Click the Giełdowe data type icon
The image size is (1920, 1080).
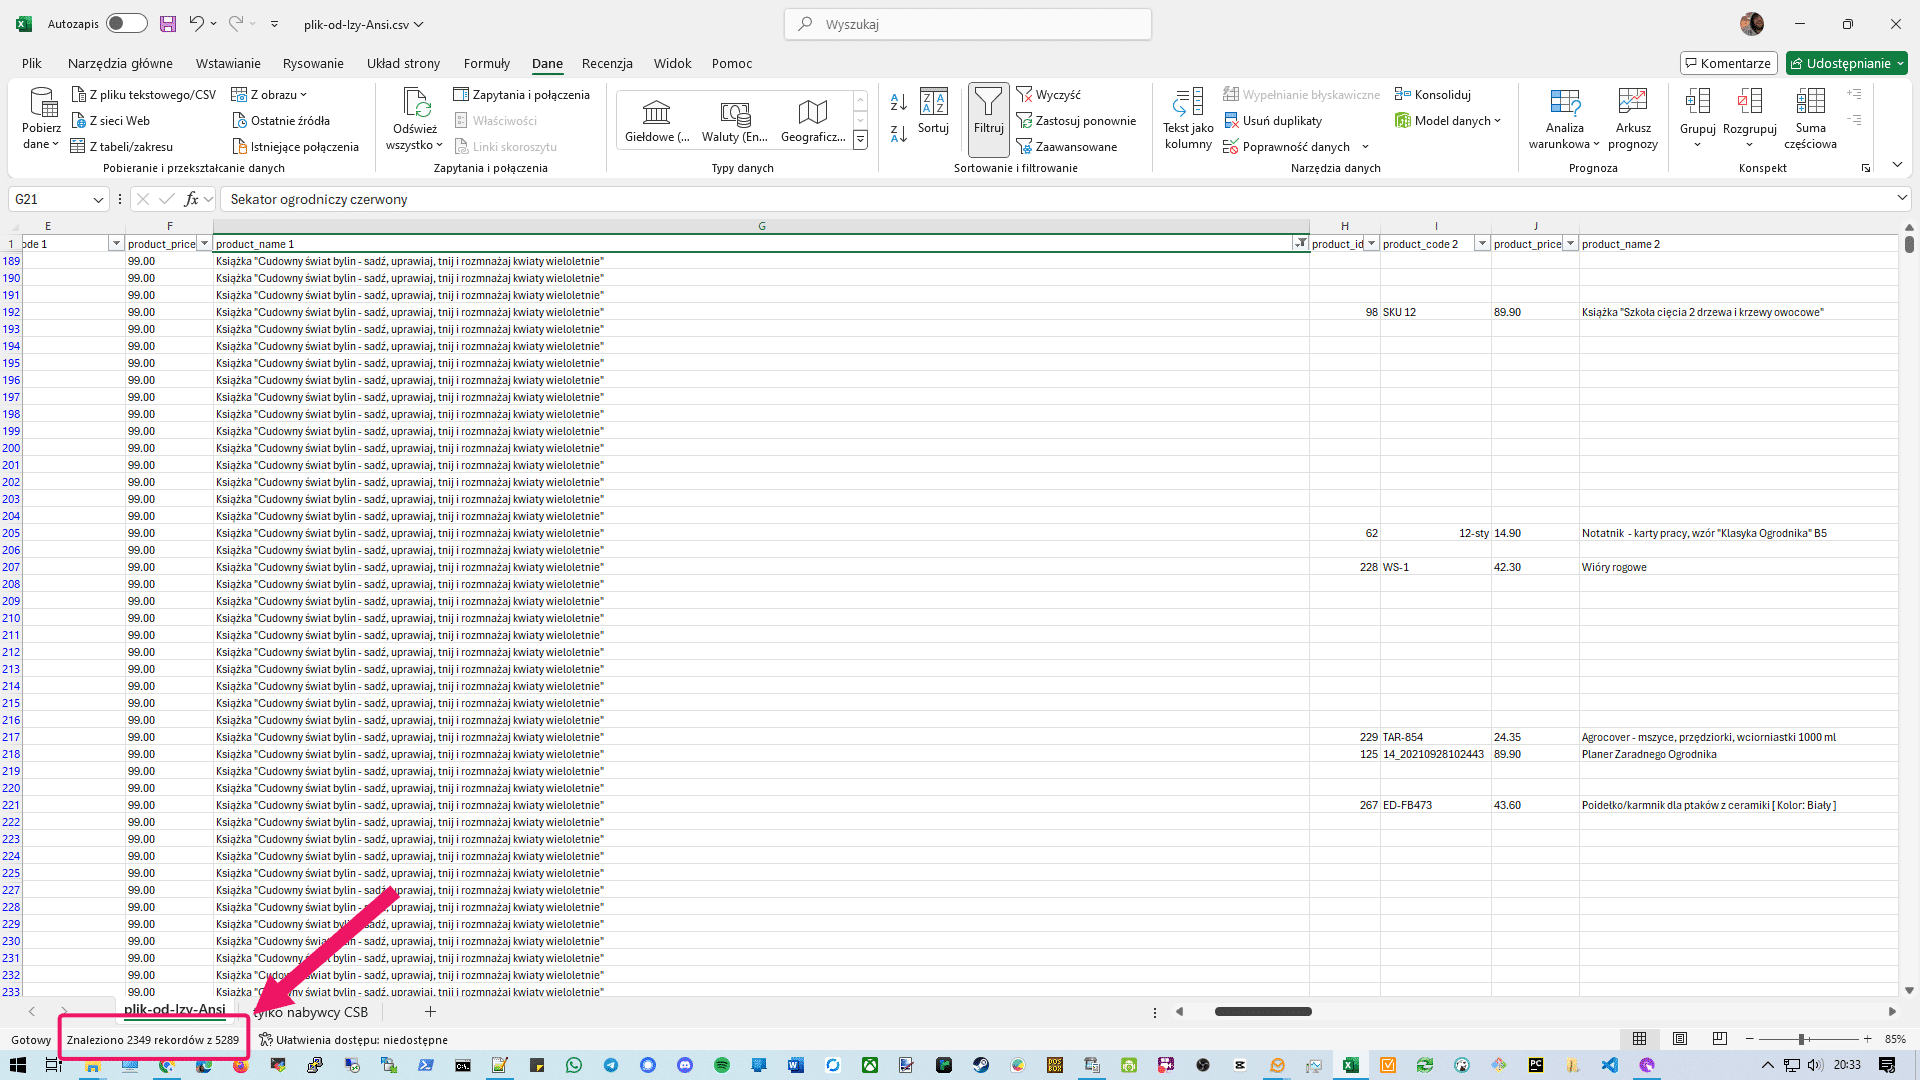tap(656, 113)
